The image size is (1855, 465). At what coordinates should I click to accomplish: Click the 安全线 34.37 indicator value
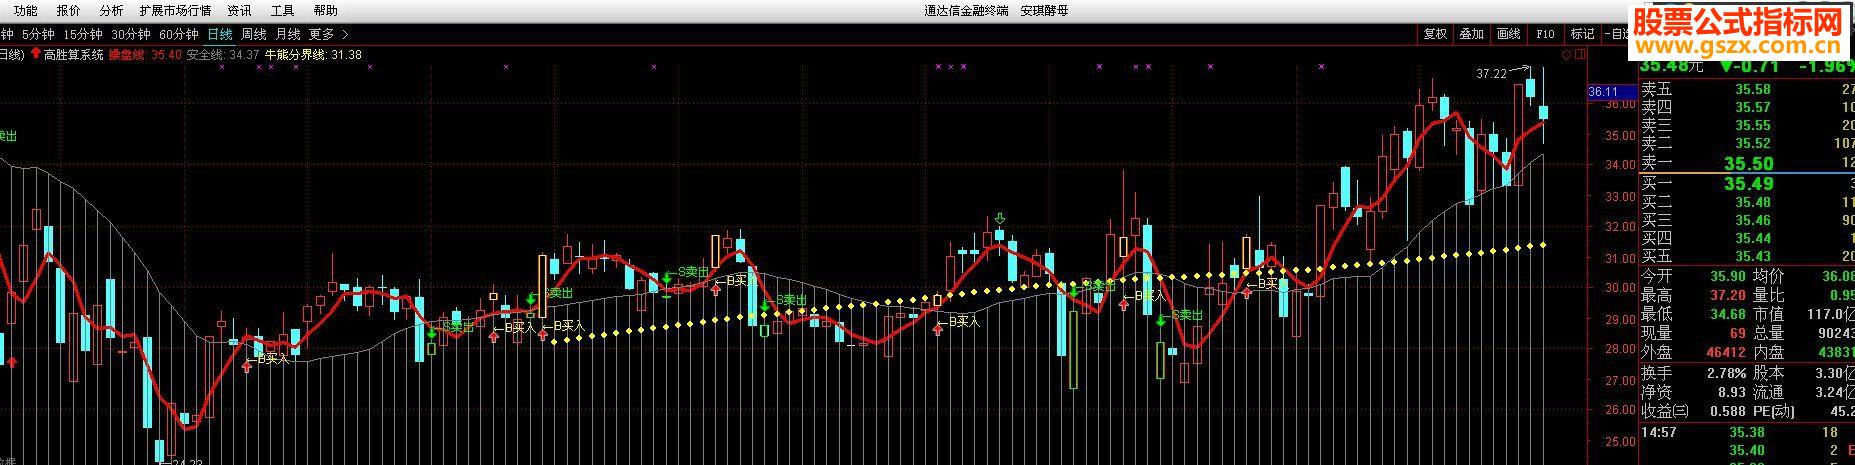click(223, 55)
